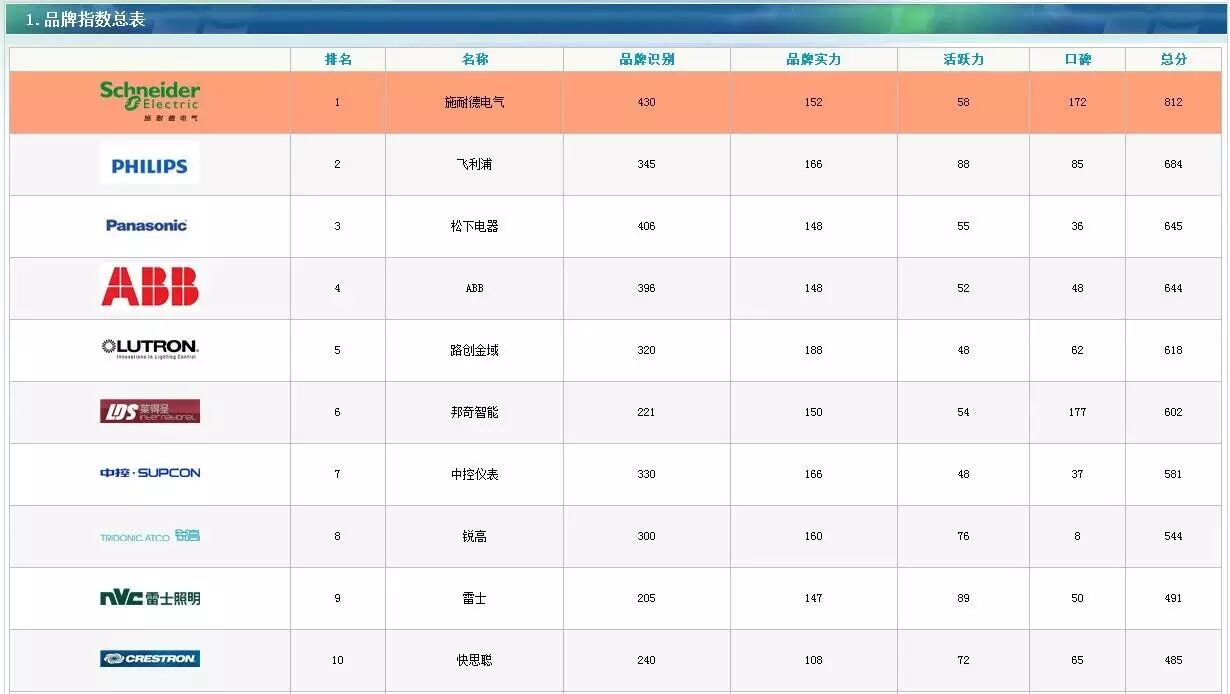Click the 中控·SUPCON logo
Viewport: 1230px width, 694px height.
(148, 474)
